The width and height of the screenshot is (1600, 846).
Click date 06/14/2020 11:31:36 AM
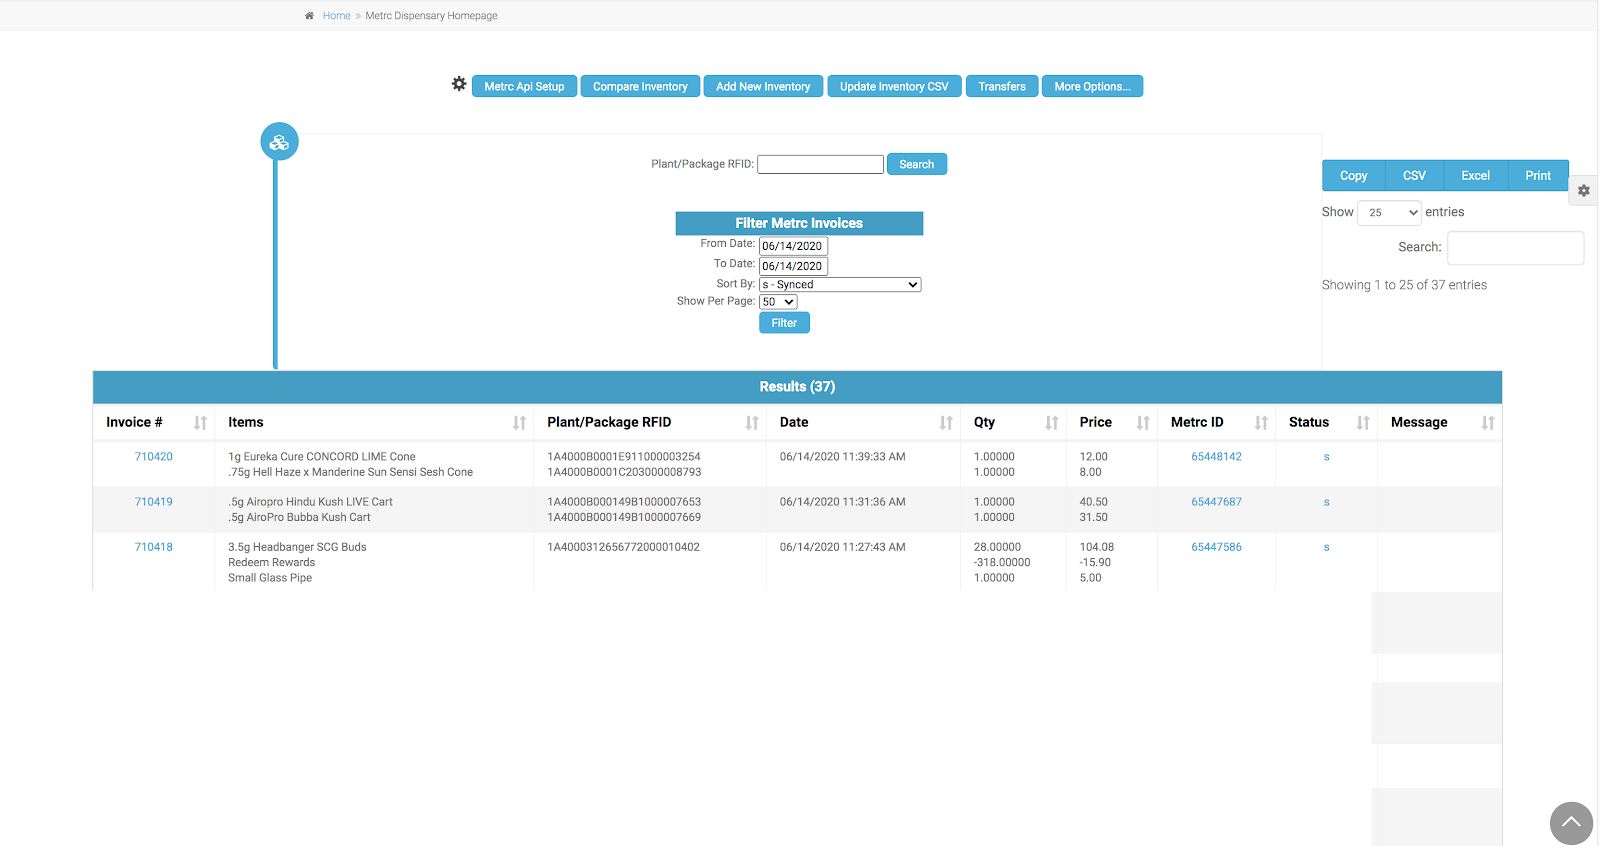[843, 502]
